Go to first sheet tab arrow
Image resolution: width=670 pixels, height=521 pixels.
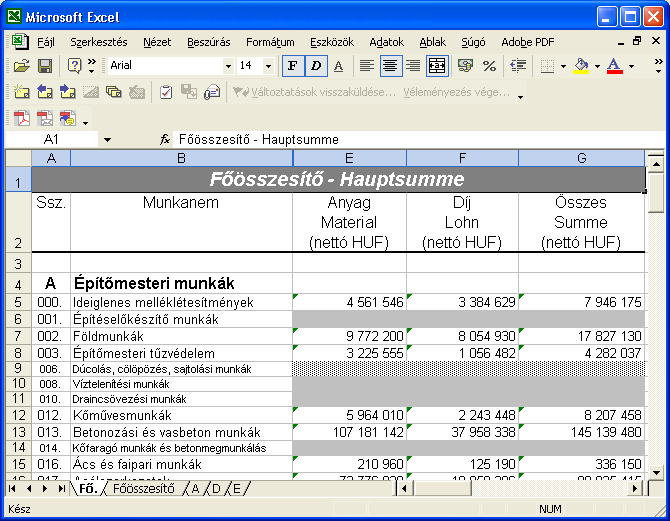(x=12, y=489)
